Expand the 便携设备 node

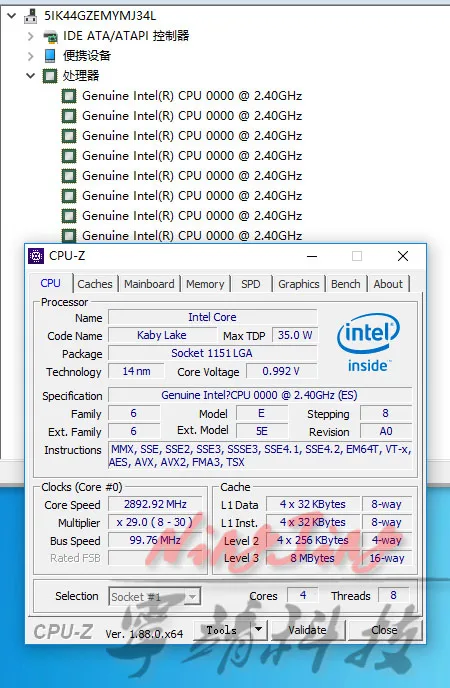(30, 56)
